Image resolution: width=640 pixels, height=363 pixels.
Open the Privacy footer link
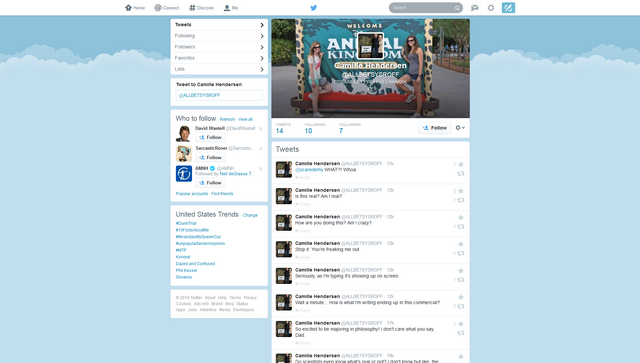pos(250,298)
